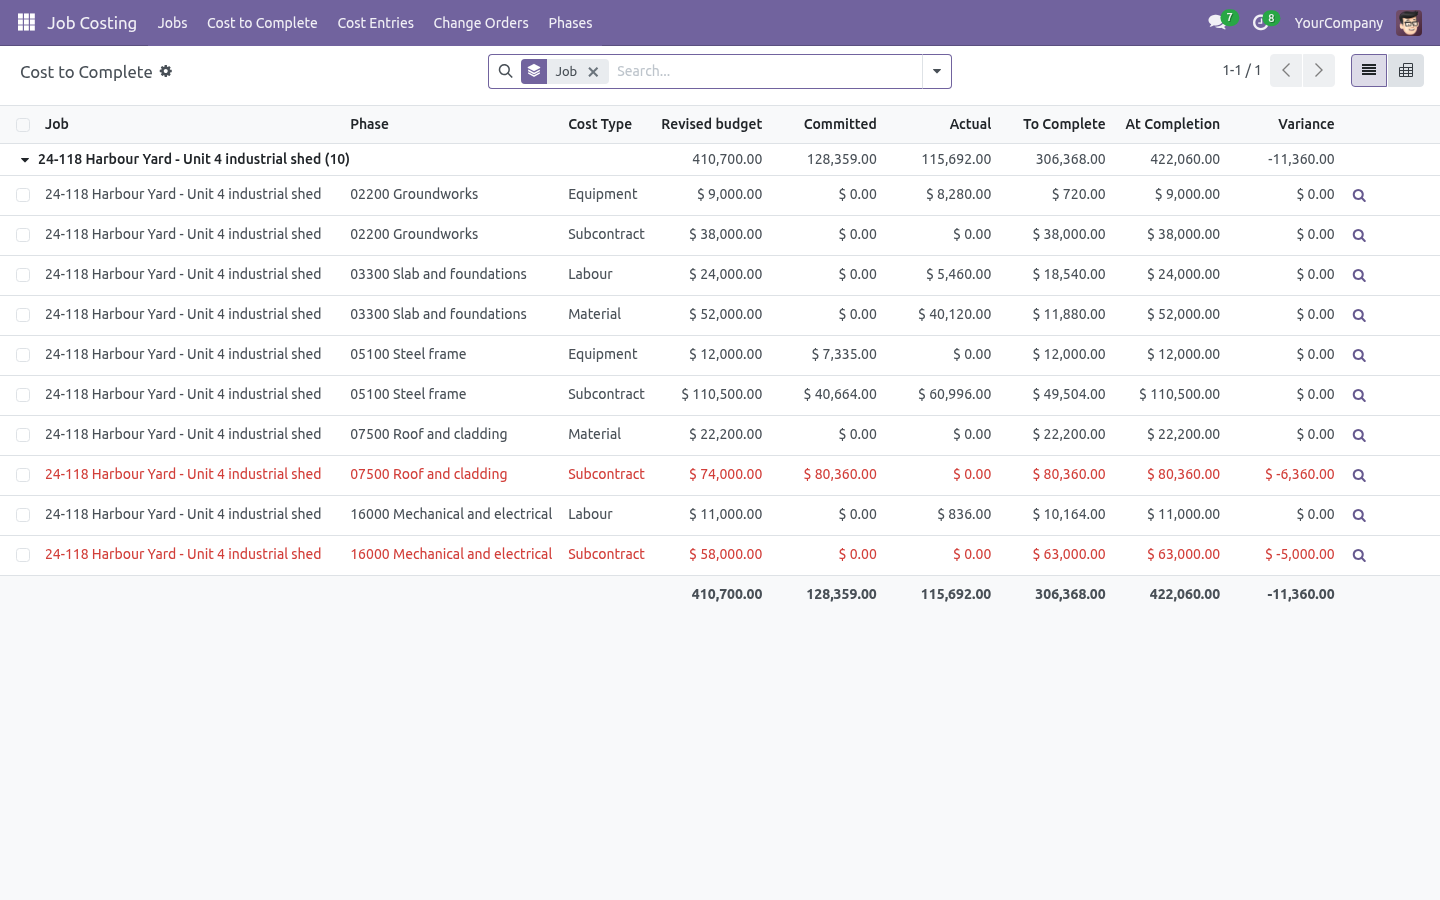Select the Mechanical and electrical Subcontract checkbox
Image resolution: width=1440 pixels, height=900 pixels.
23,555
